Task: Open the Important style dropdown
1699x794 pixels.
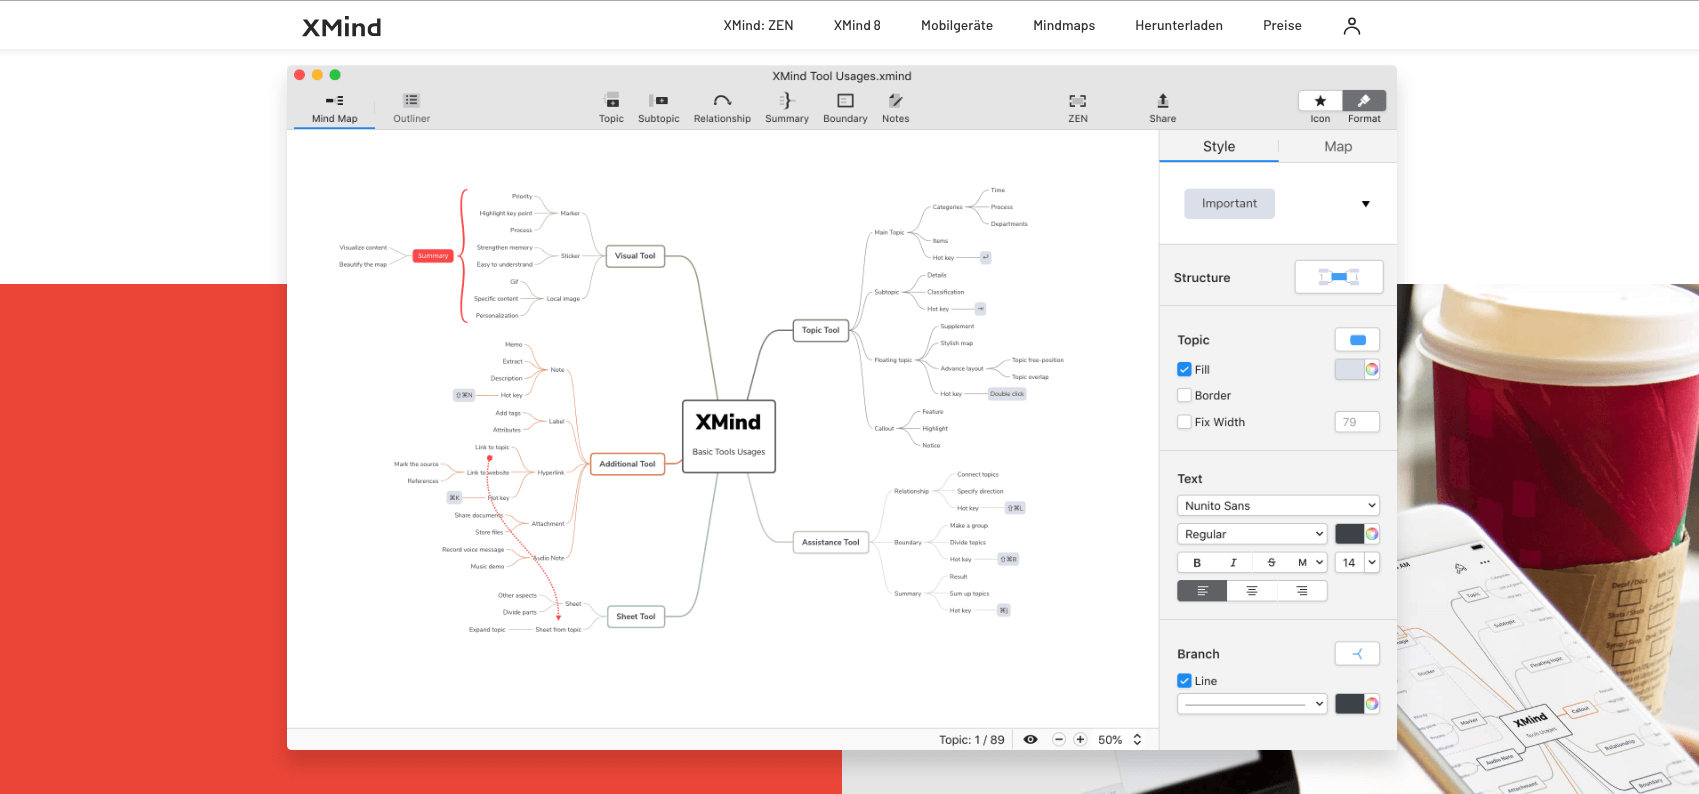Action: (1365, 204)
